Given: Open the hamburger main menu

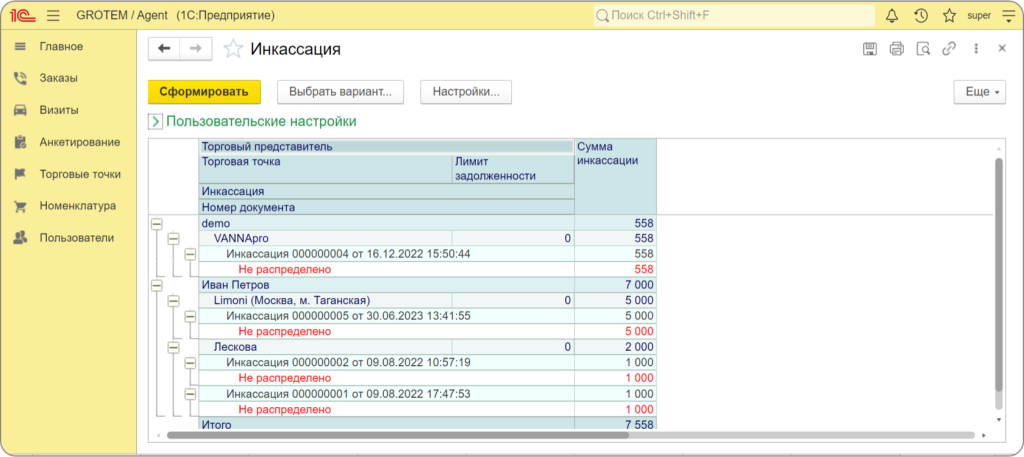Looking at the screenshot, I should pyautogui.click(x=54, y=15).
